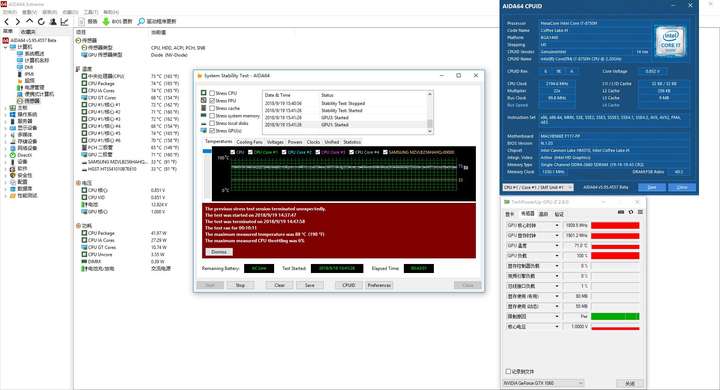Stop the running stability test

(x=240, y=285)
